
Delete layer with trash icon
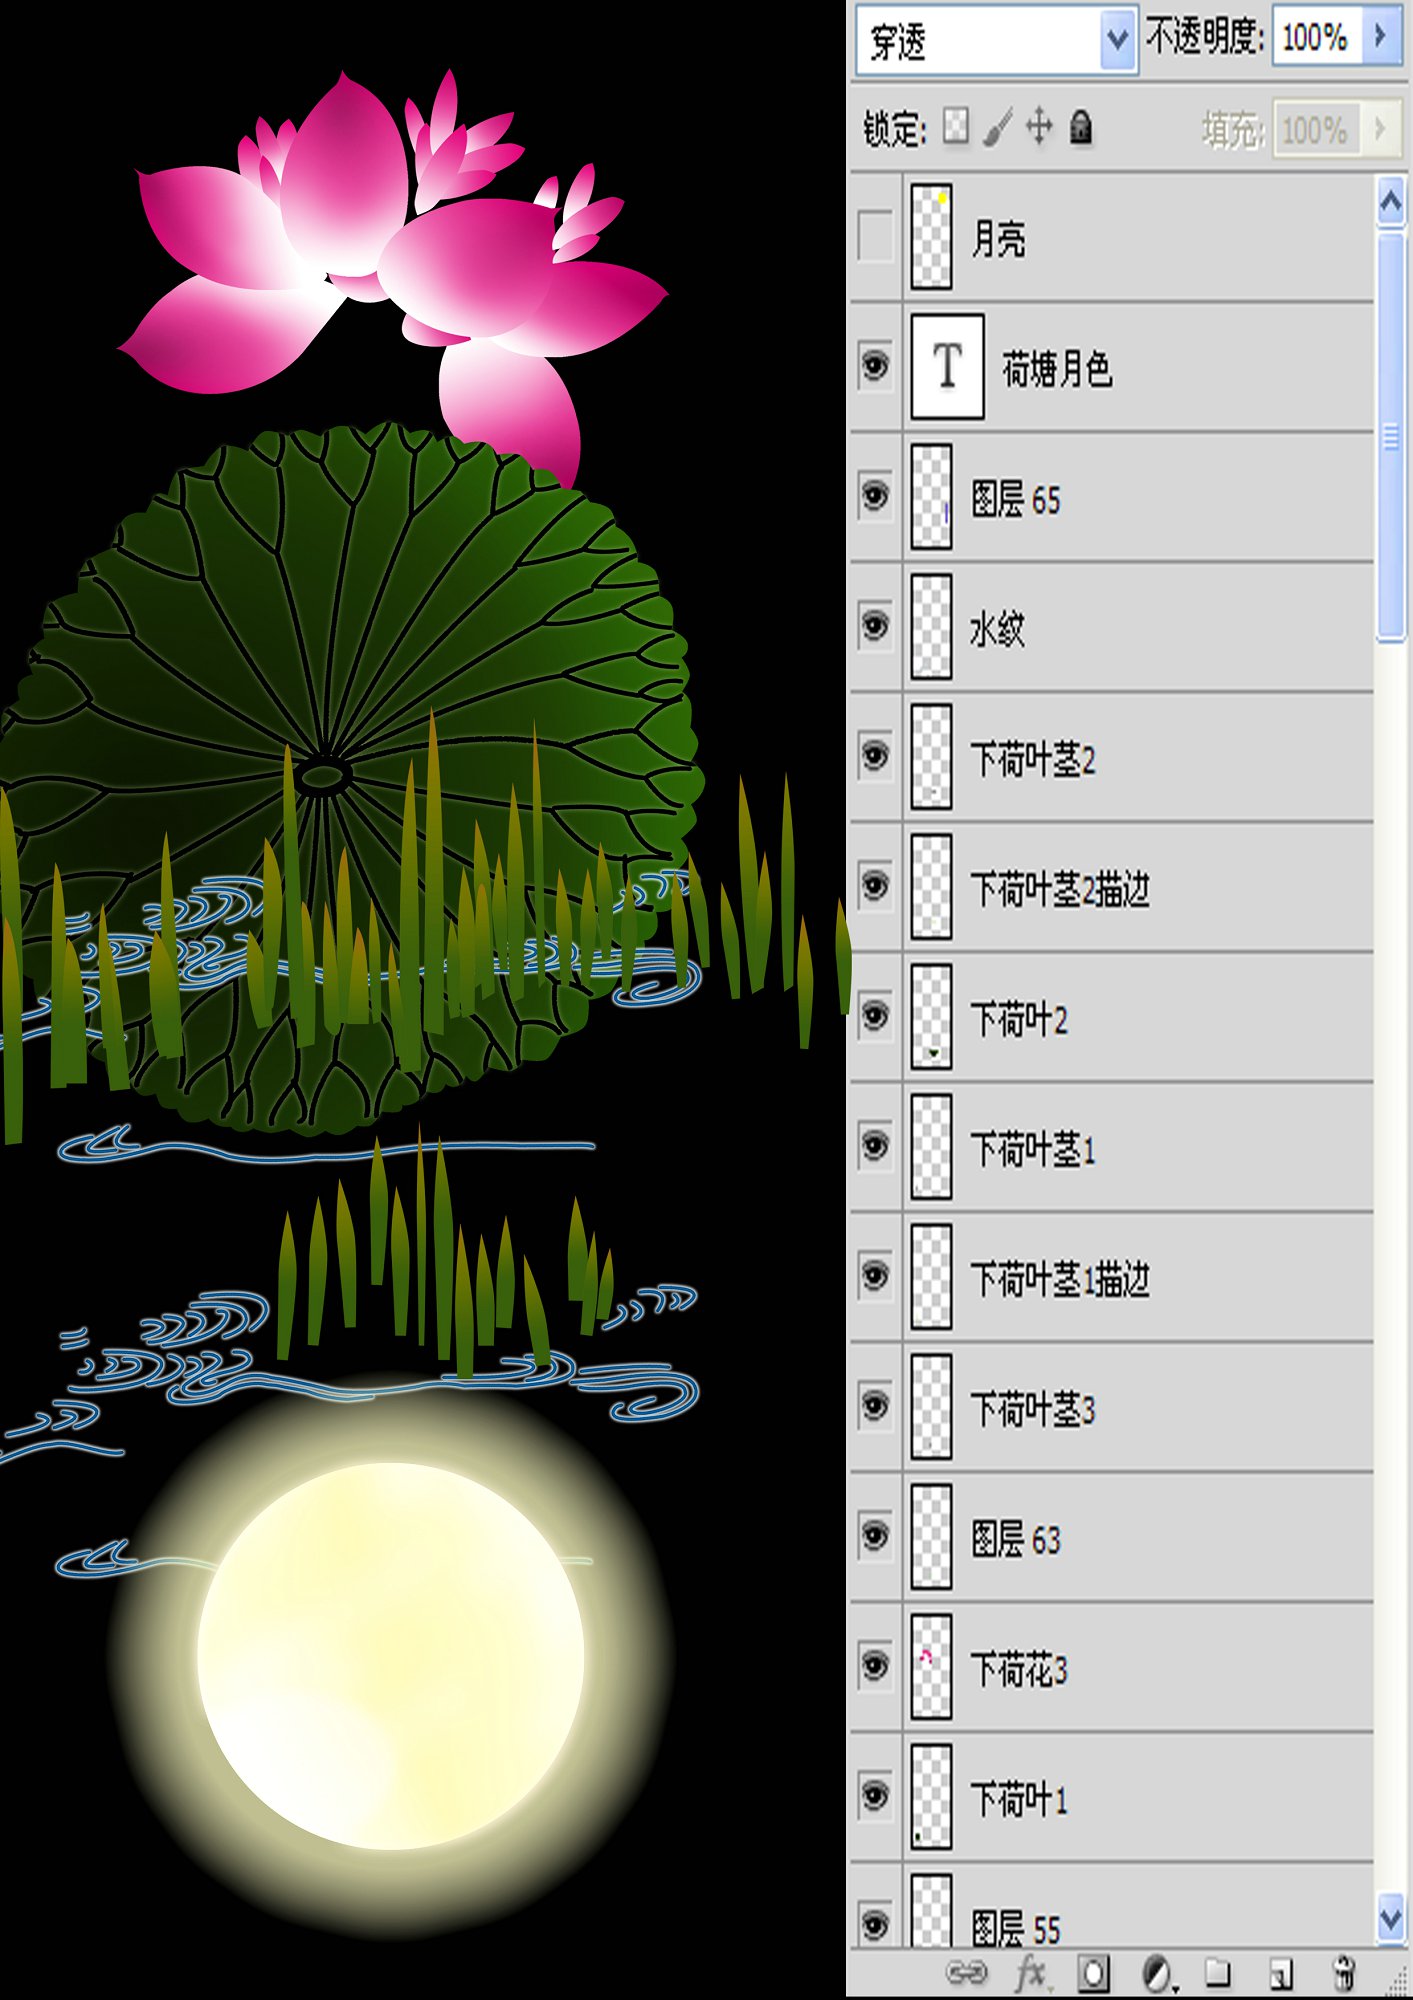[1345, 1973]
